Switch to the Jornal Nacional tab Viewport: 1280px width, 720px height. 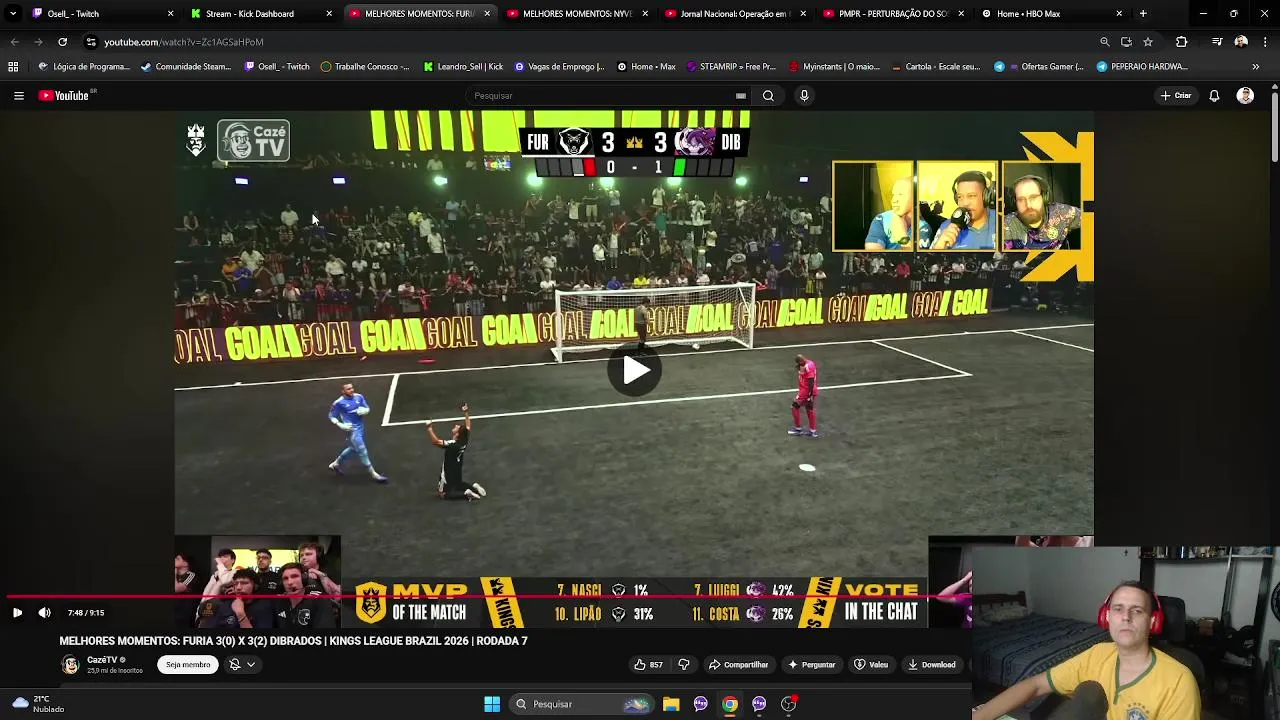pos(733,14)
